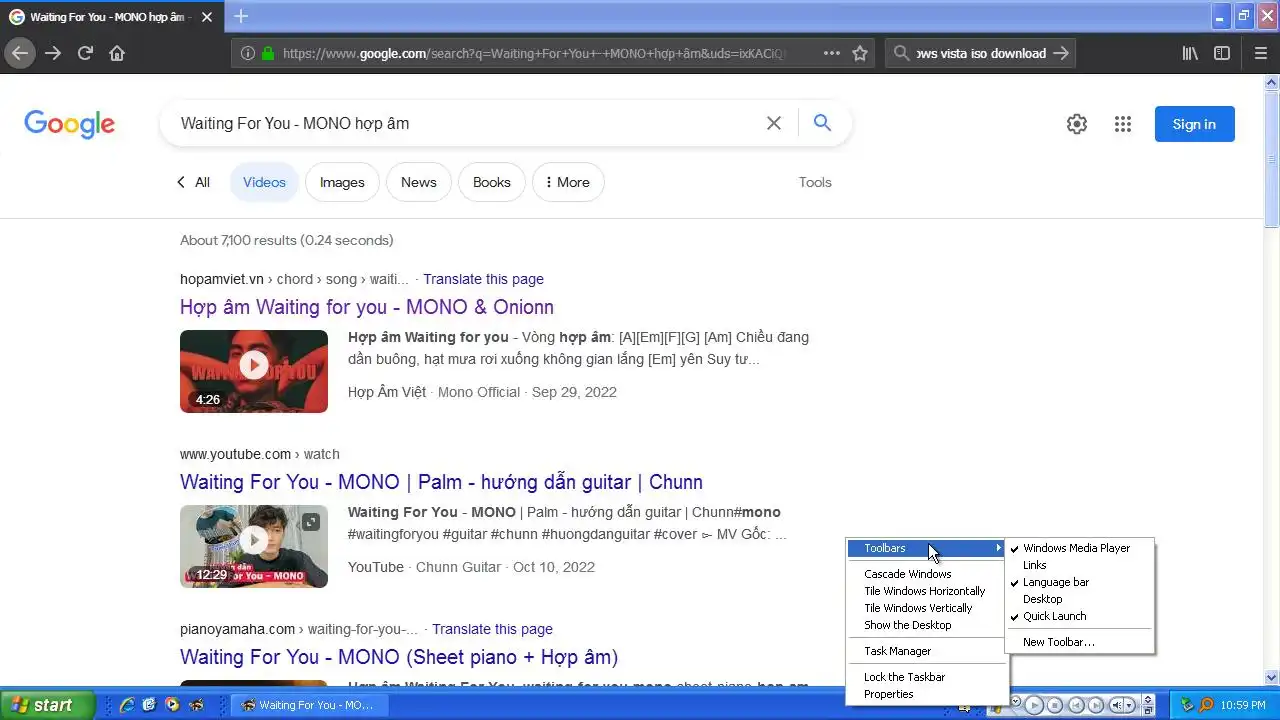Launch Internet Explorer from Quick Launch
The image size is (1280, 720).
pyautogui.click(x=127, y=705)
